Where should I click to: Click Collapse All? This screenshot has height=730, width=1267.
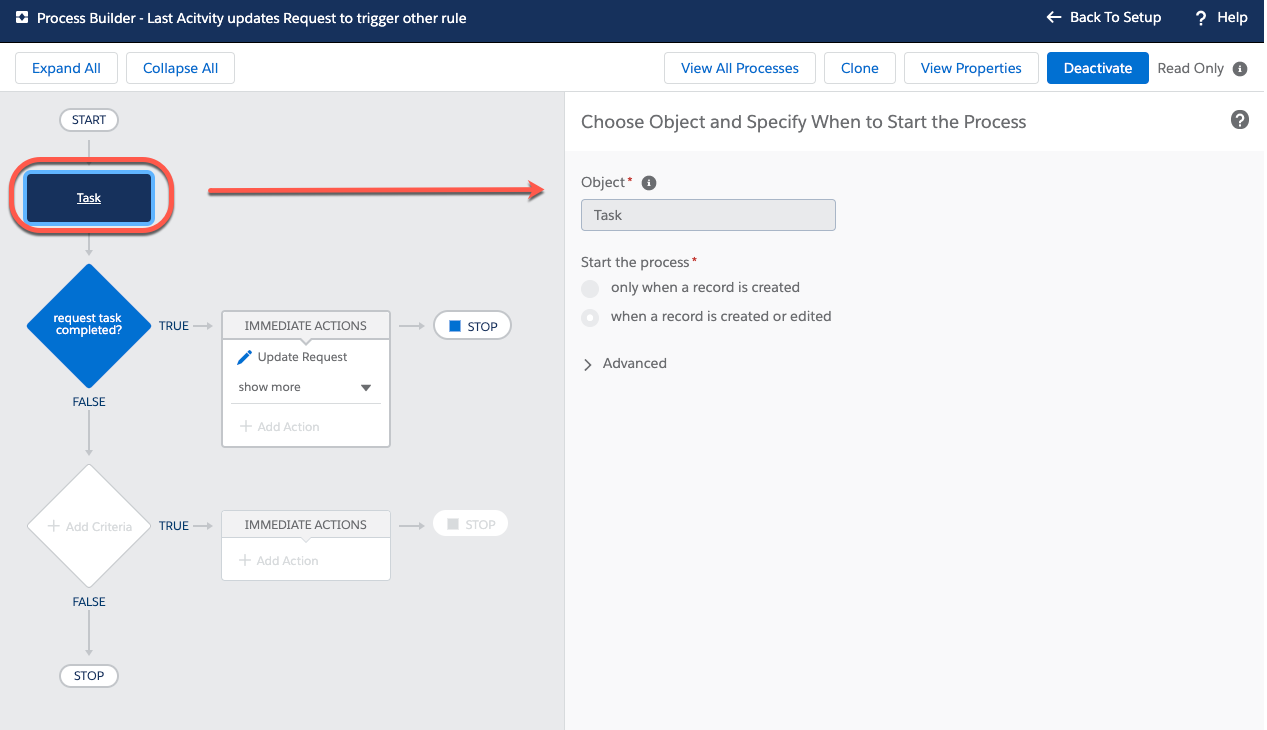tap(180, 68)
